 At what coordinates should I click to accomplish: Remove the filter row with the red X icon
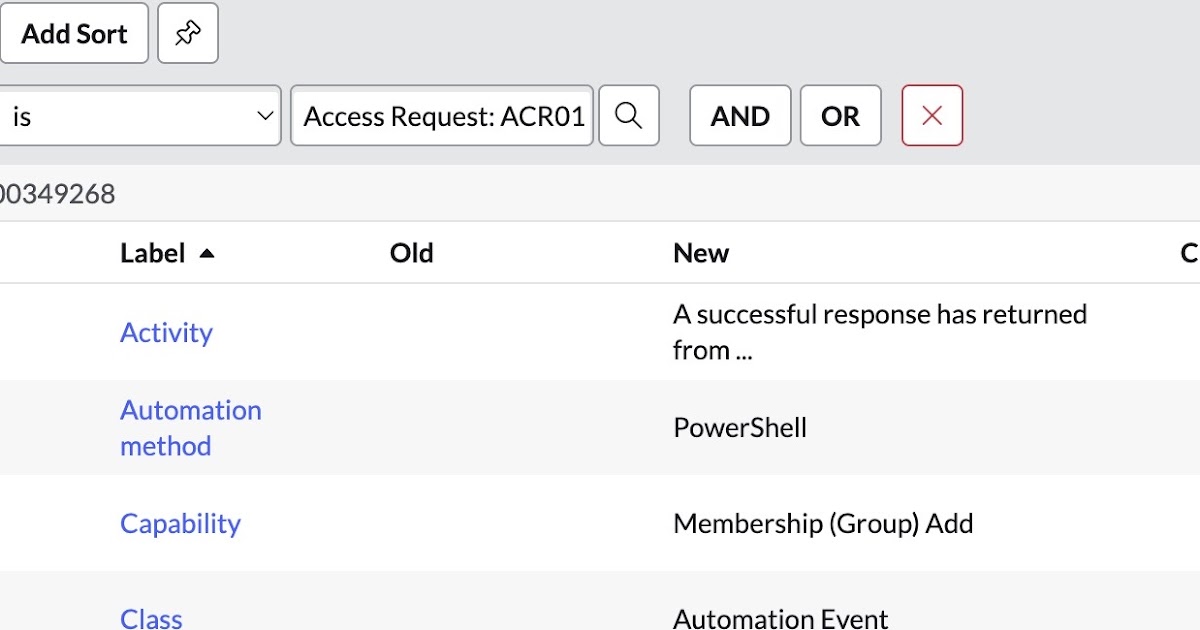coord(931,116)
